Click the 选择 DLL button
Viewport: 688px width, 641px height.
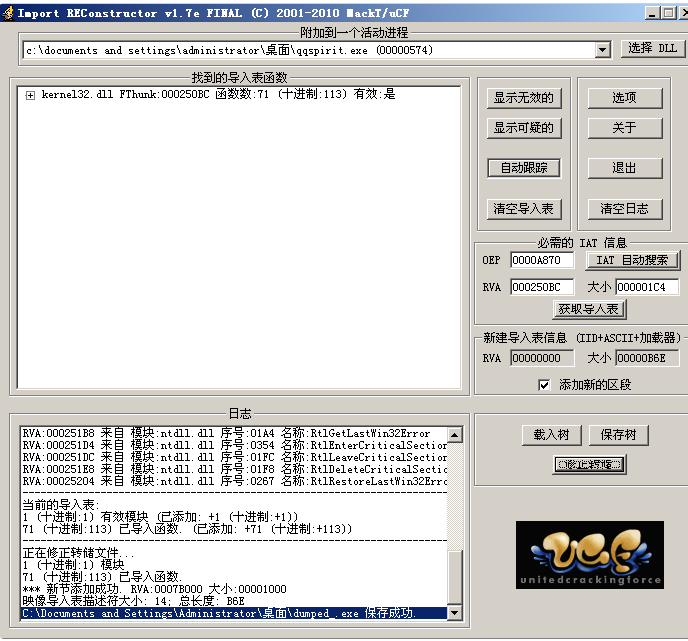coord(652,48)
